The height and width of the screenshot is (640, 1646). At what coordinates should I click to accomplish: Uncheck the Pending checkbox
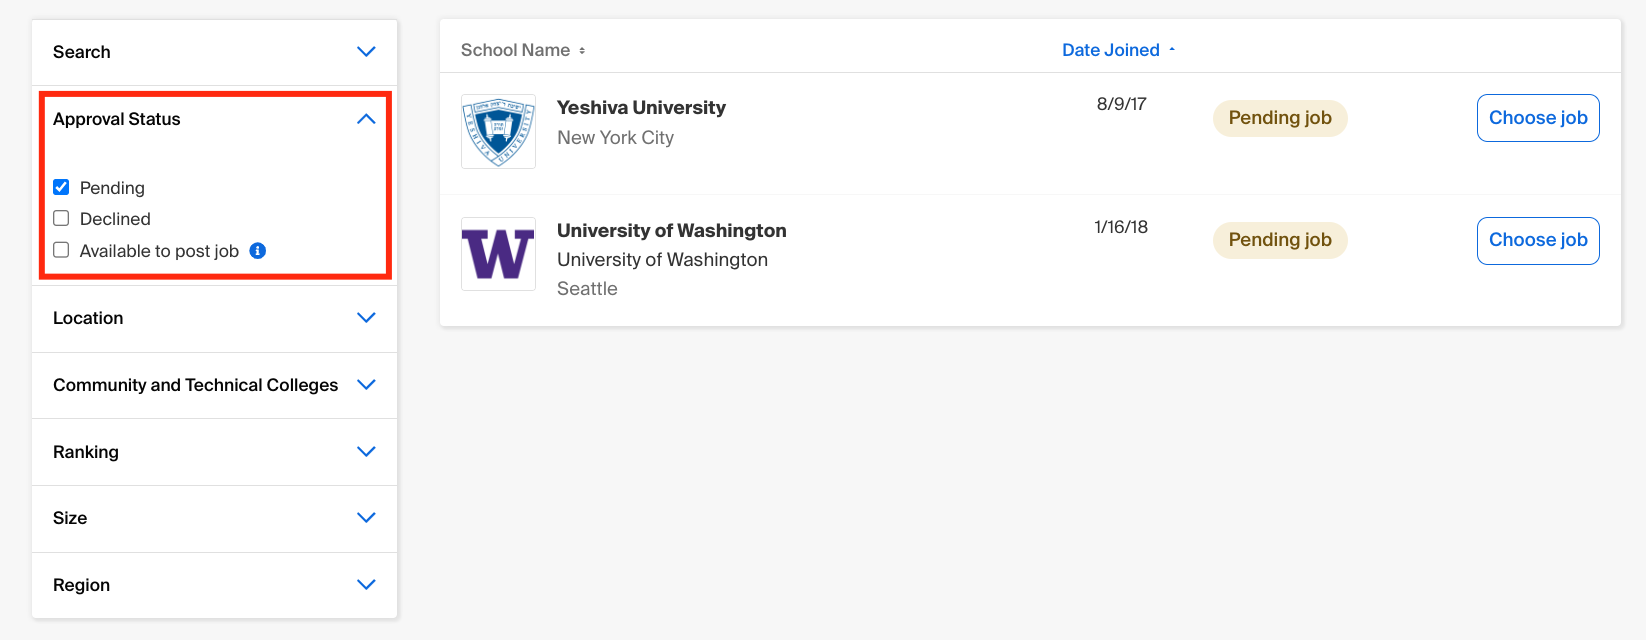pyautogui.click(x=61, y=187)
